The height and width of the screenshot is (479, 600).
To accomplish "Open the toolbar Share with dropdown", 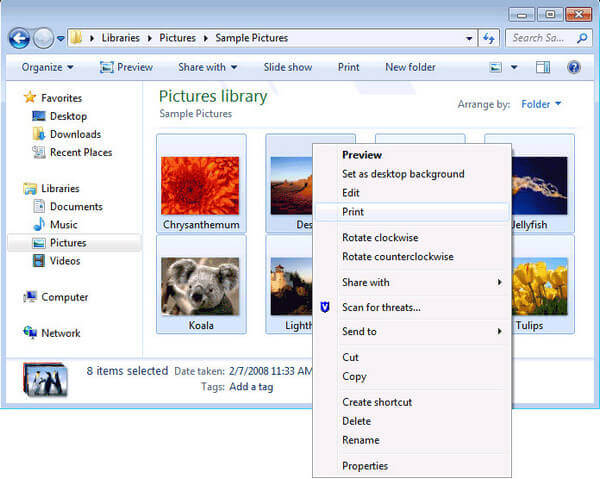I will [x=207, y=67].
